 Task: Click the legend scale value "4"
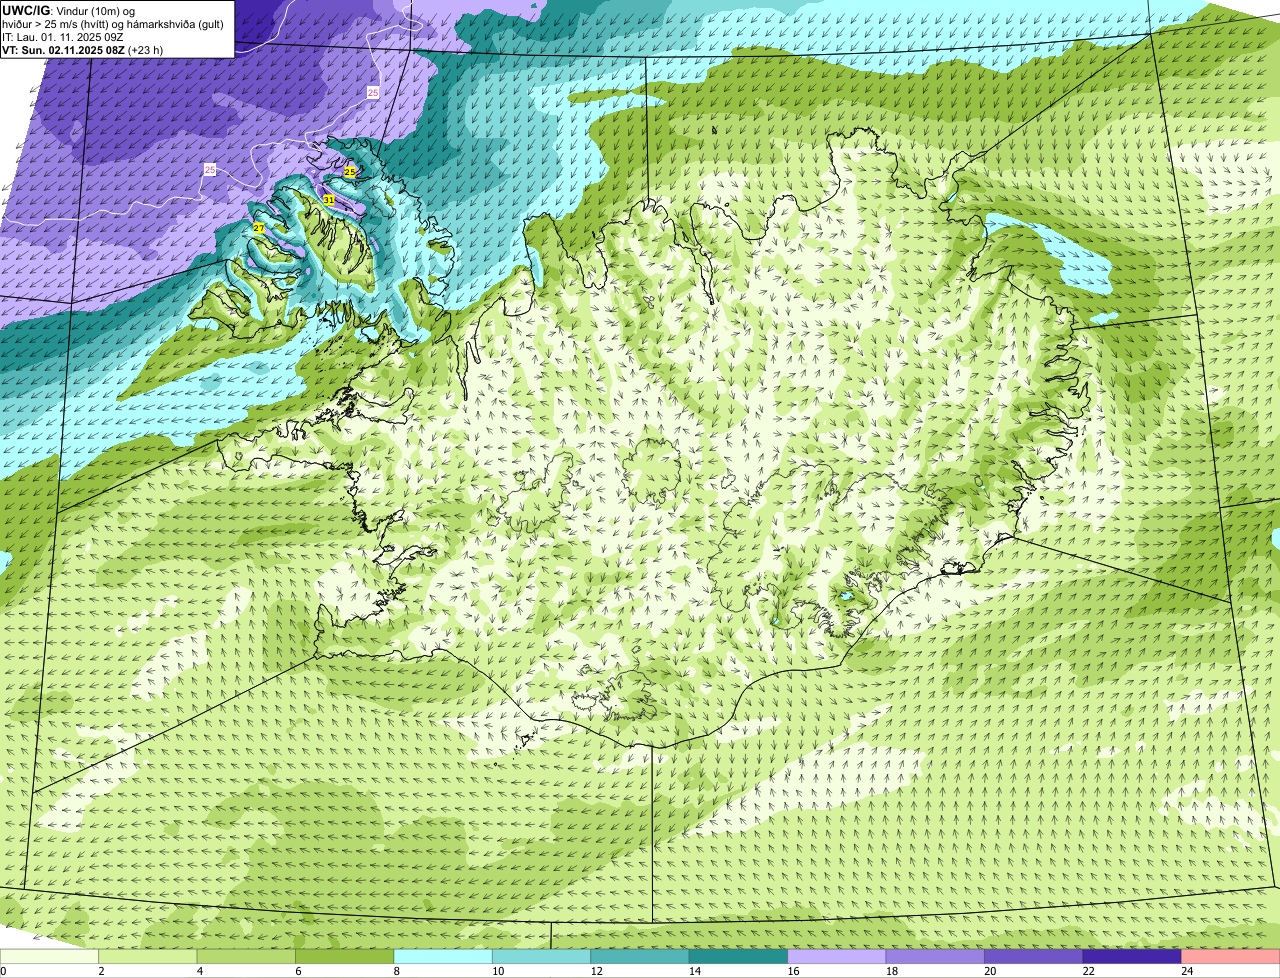pos(198,971)
